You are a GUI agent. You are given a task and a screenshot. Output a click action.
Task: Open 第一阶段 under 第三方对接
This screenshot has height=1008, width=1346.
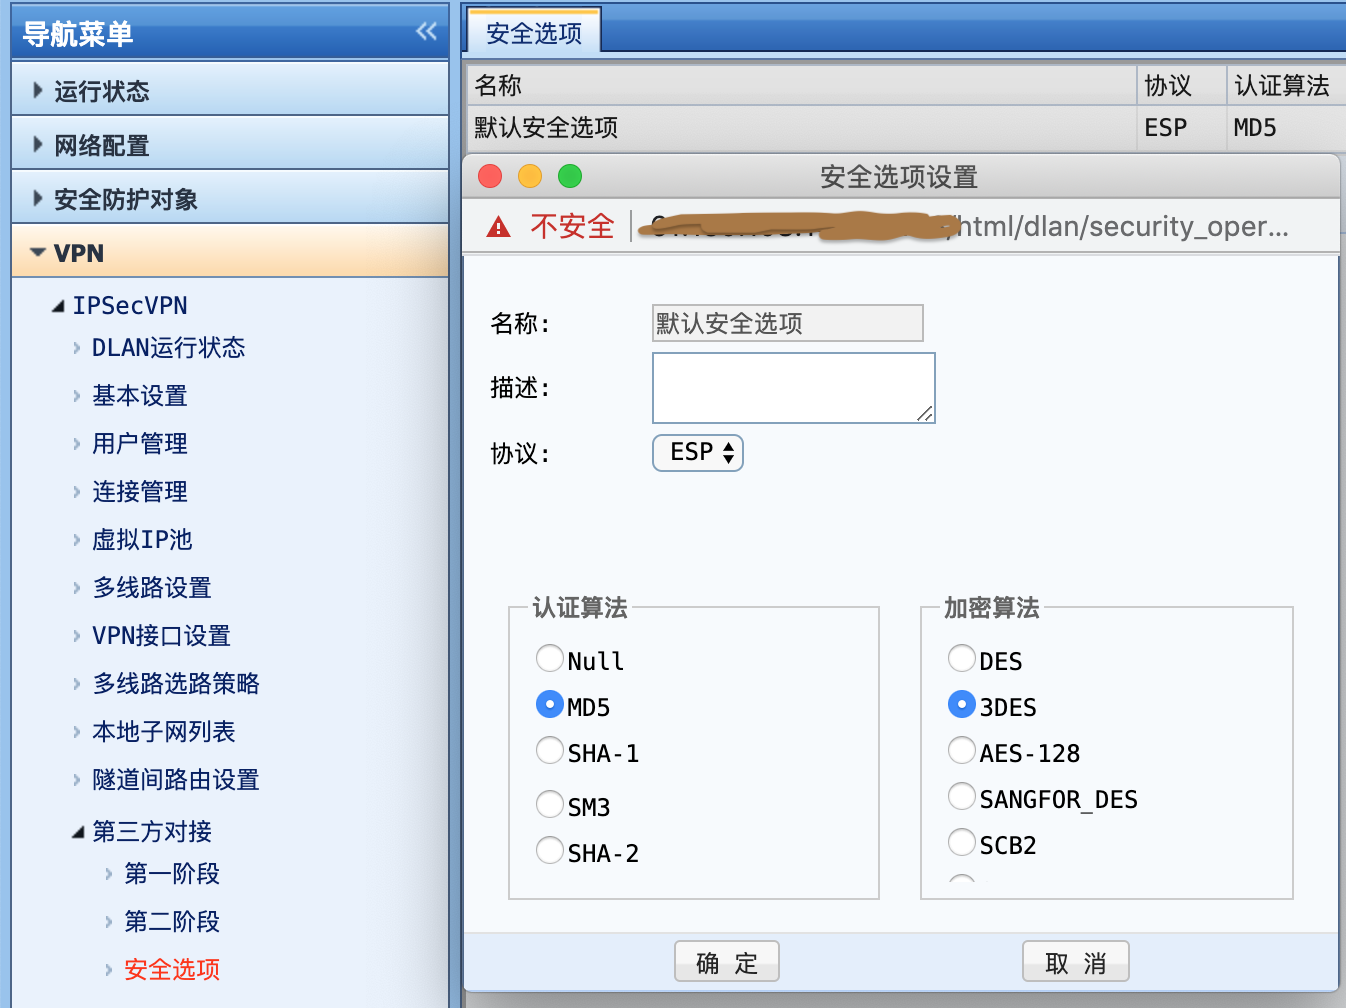[x=172, y=874]
